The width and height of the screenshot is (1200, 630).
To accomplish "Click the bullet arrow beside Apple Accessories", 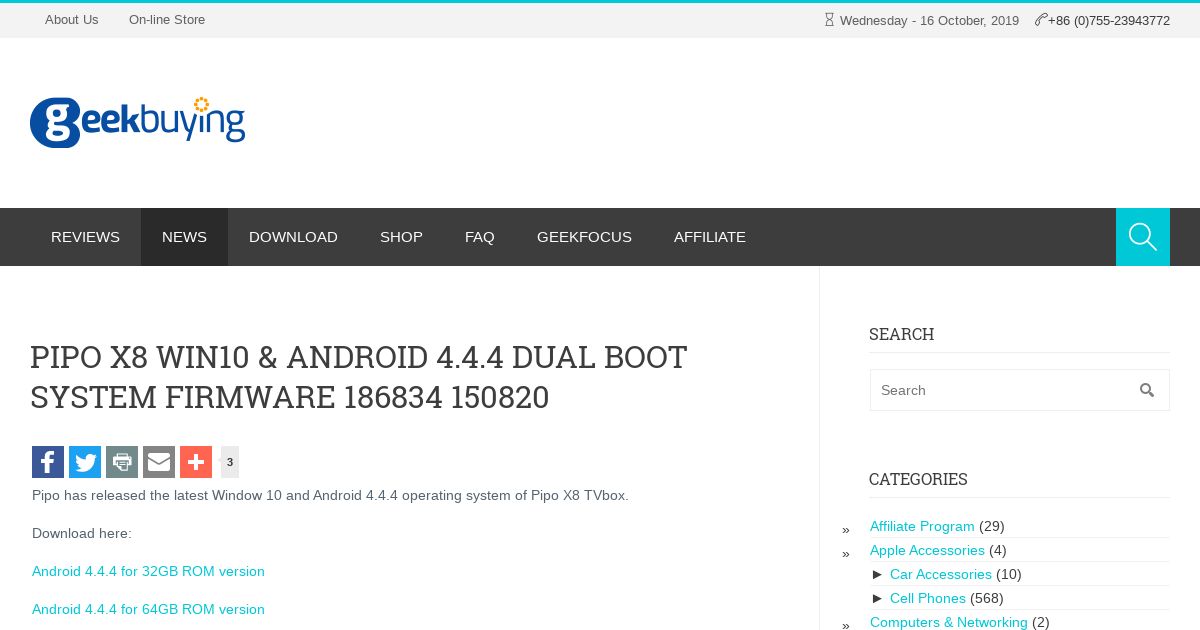I will pos(846,554).
